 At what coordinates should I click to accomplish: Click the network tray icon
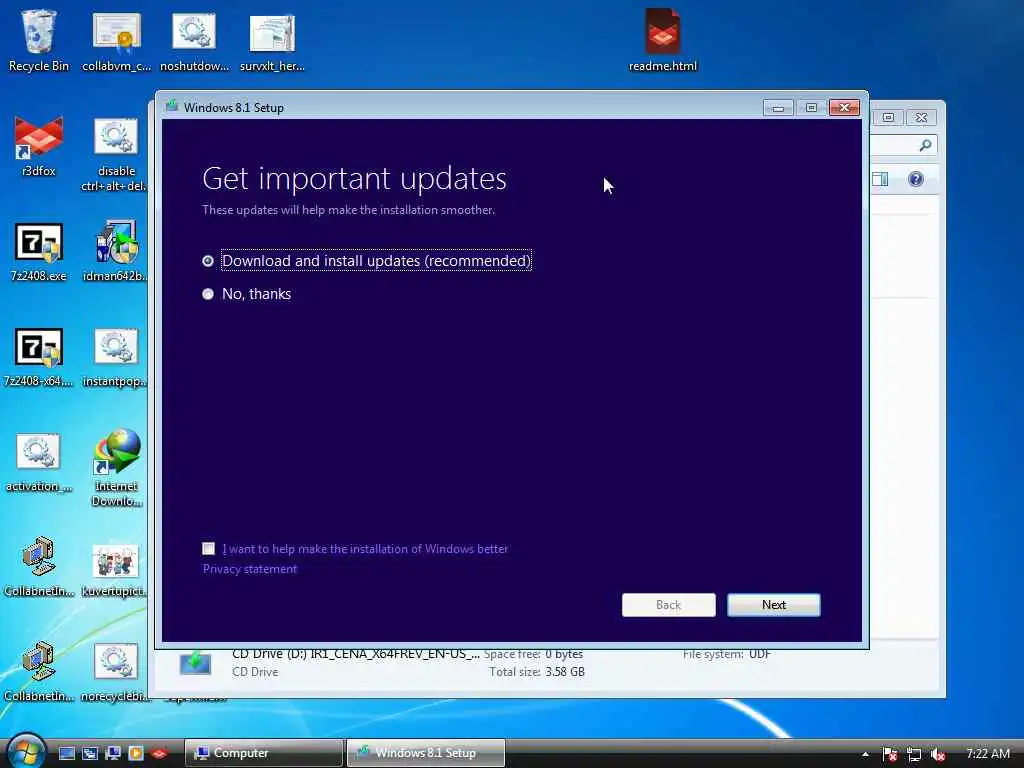[914, 754]
